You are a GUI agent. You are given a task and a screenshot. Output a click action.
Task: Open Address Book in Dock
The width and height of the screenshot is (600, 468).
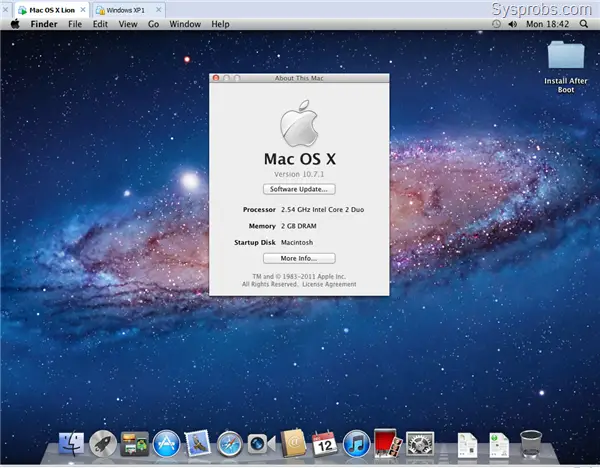293,444
